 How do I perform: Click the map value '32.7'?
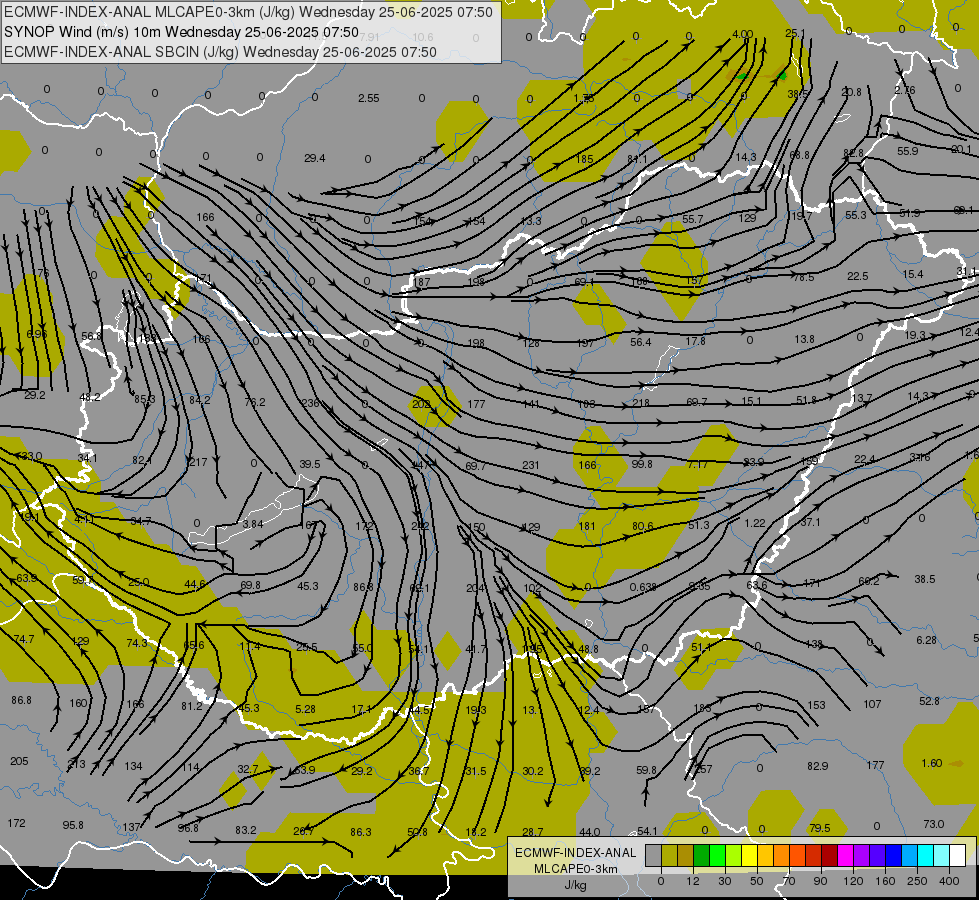[248, 769]
